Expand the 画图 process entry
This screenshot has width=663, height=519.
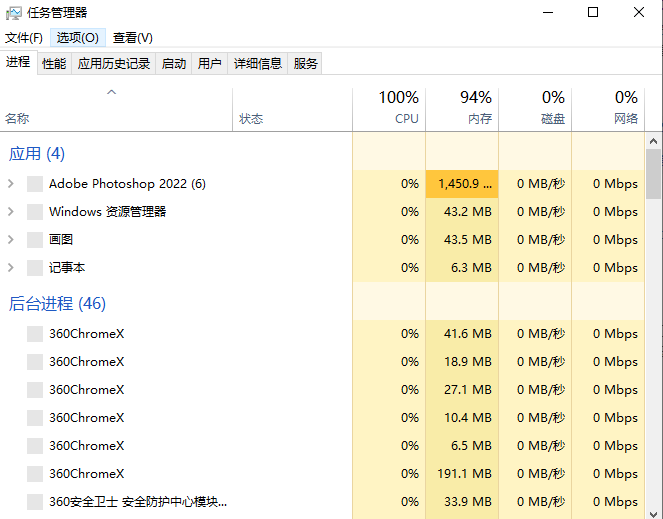[10, 240]
